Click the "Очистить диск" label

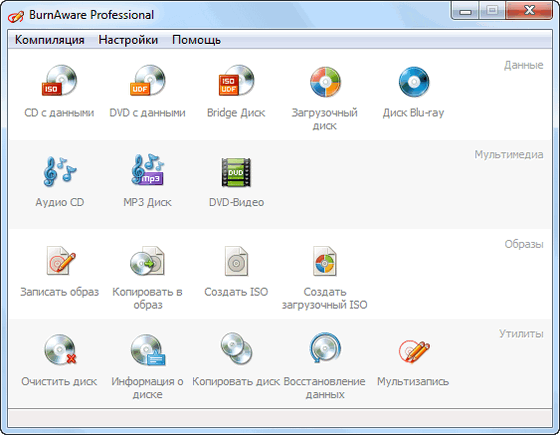[59, 382]
